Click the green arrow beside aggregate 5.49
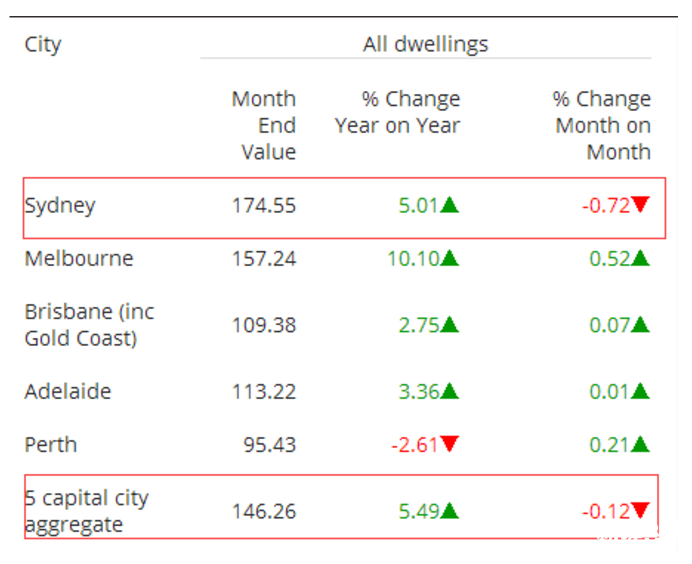 (x=450, y=511)
